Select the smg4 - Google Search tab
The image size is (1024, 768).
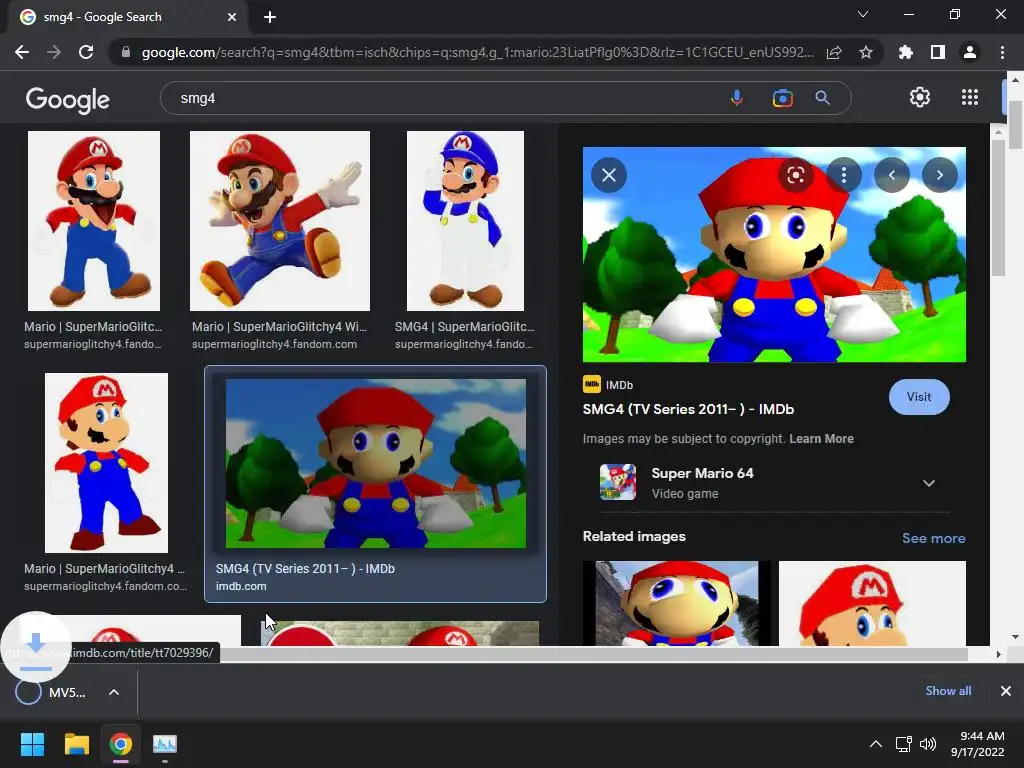click(x=127, y=17)
